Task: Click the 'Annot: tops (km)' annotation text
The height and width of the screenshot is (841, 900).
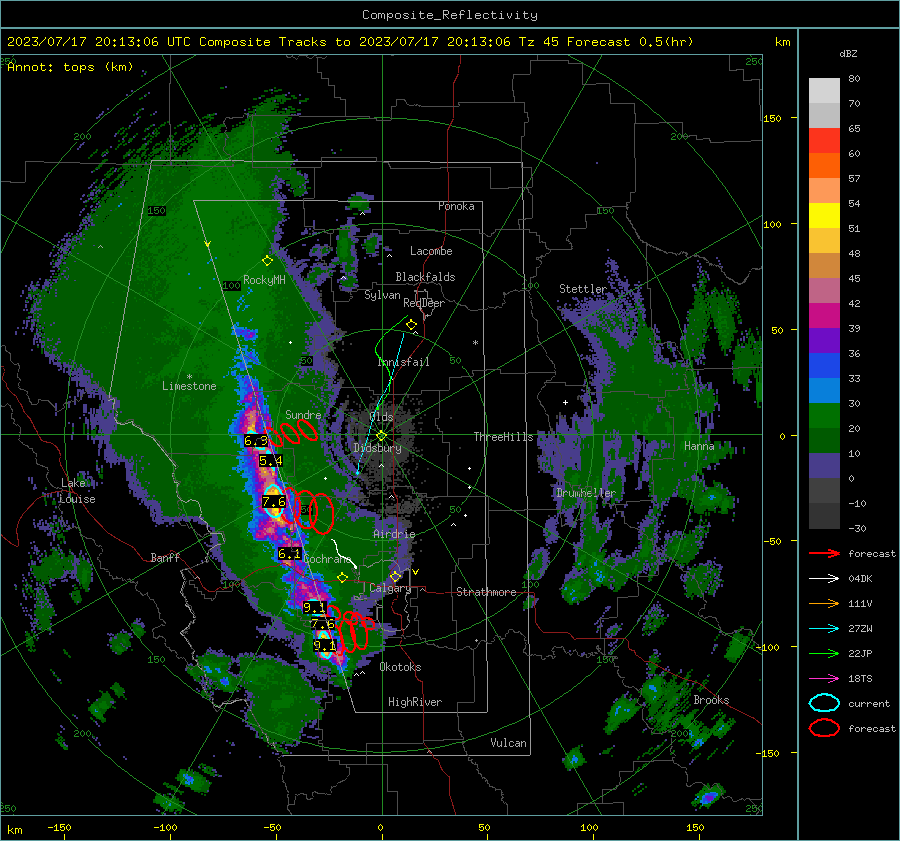Action: [x=70, y=67]
